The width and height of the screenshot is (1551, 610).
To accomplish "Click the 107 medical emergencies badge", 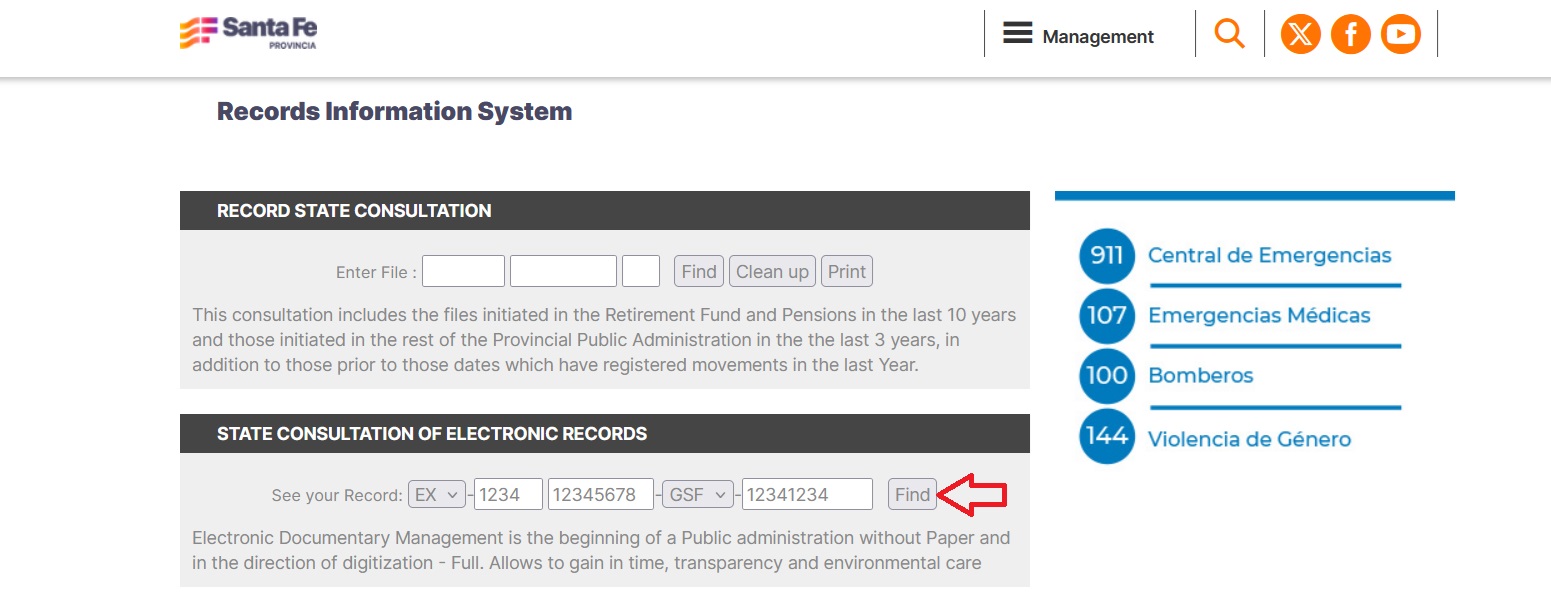I will click(1107, 316).
